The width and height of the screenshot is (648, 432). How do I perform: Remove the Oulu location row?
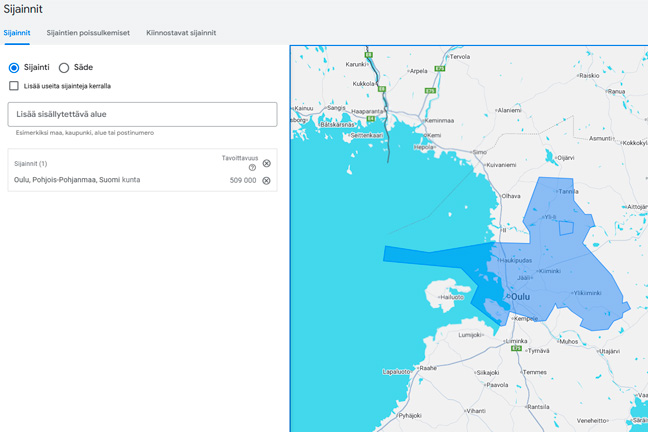[x=266, y=181]
